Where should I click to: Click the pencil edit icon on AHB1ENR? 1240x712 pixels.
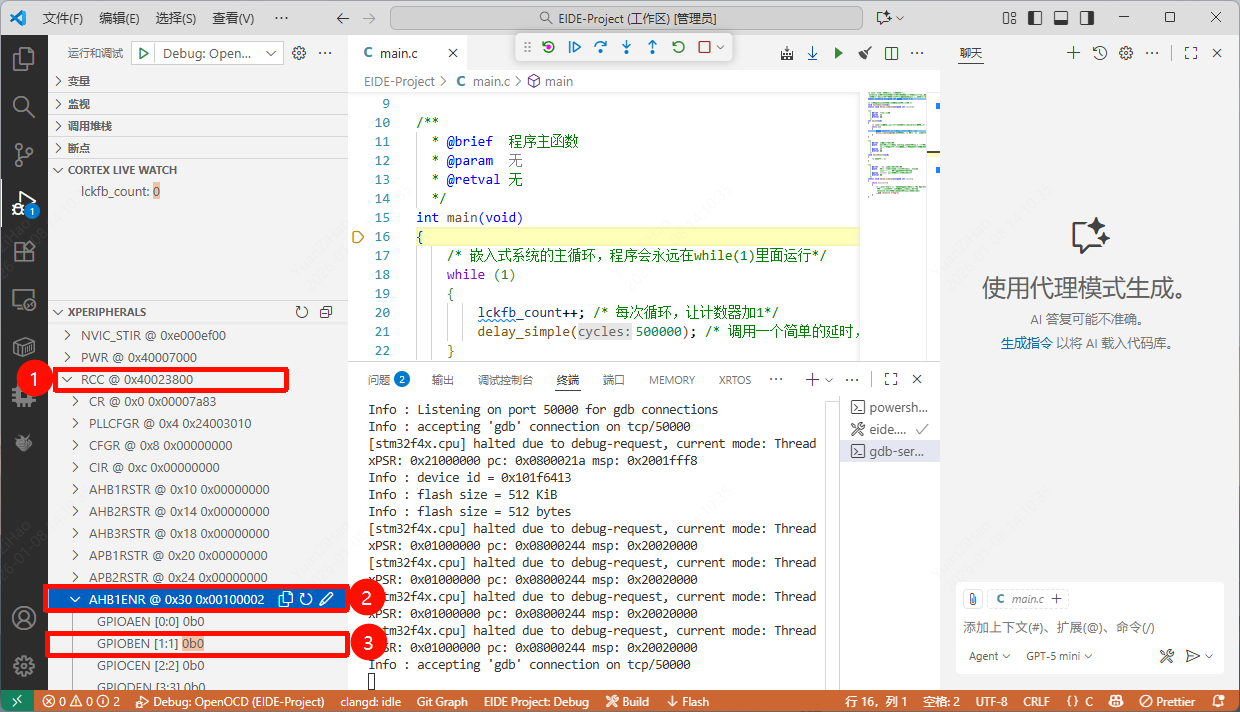(326, 599)
